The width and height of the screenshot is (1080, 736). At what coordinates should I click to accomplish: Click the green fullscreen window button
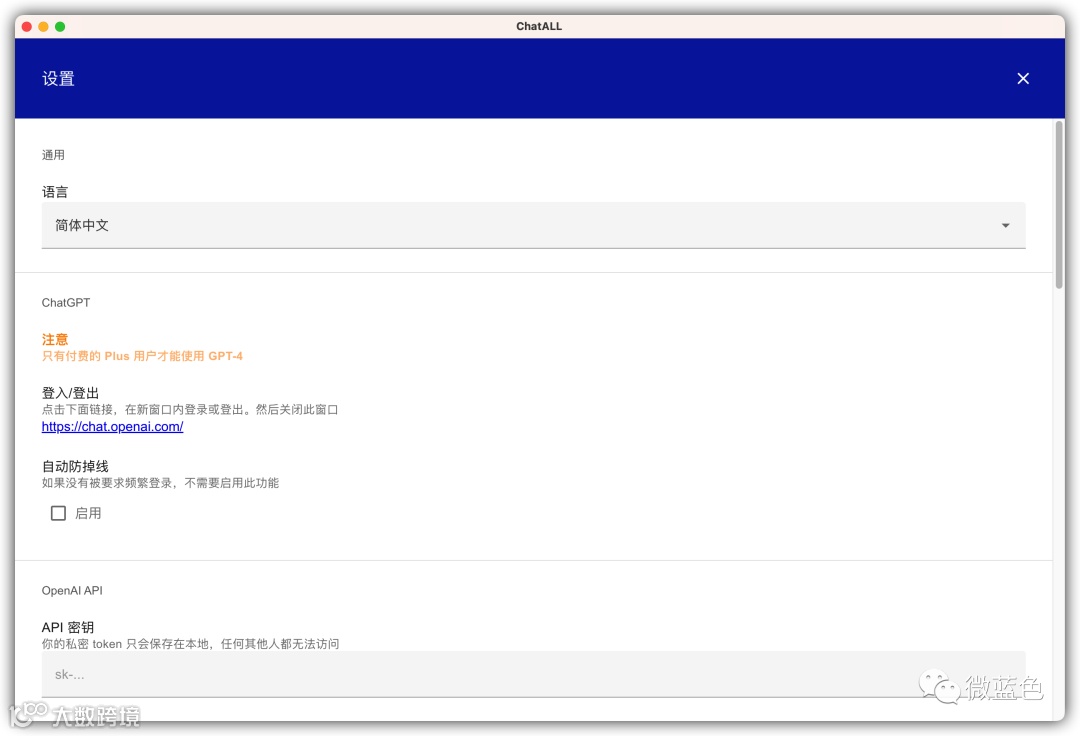click(60, 26)
